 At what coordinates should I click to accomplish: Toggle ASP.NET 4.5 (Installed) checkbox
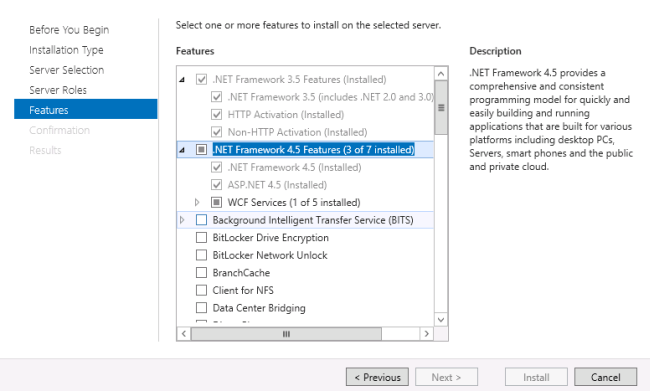tap(216, 185)
